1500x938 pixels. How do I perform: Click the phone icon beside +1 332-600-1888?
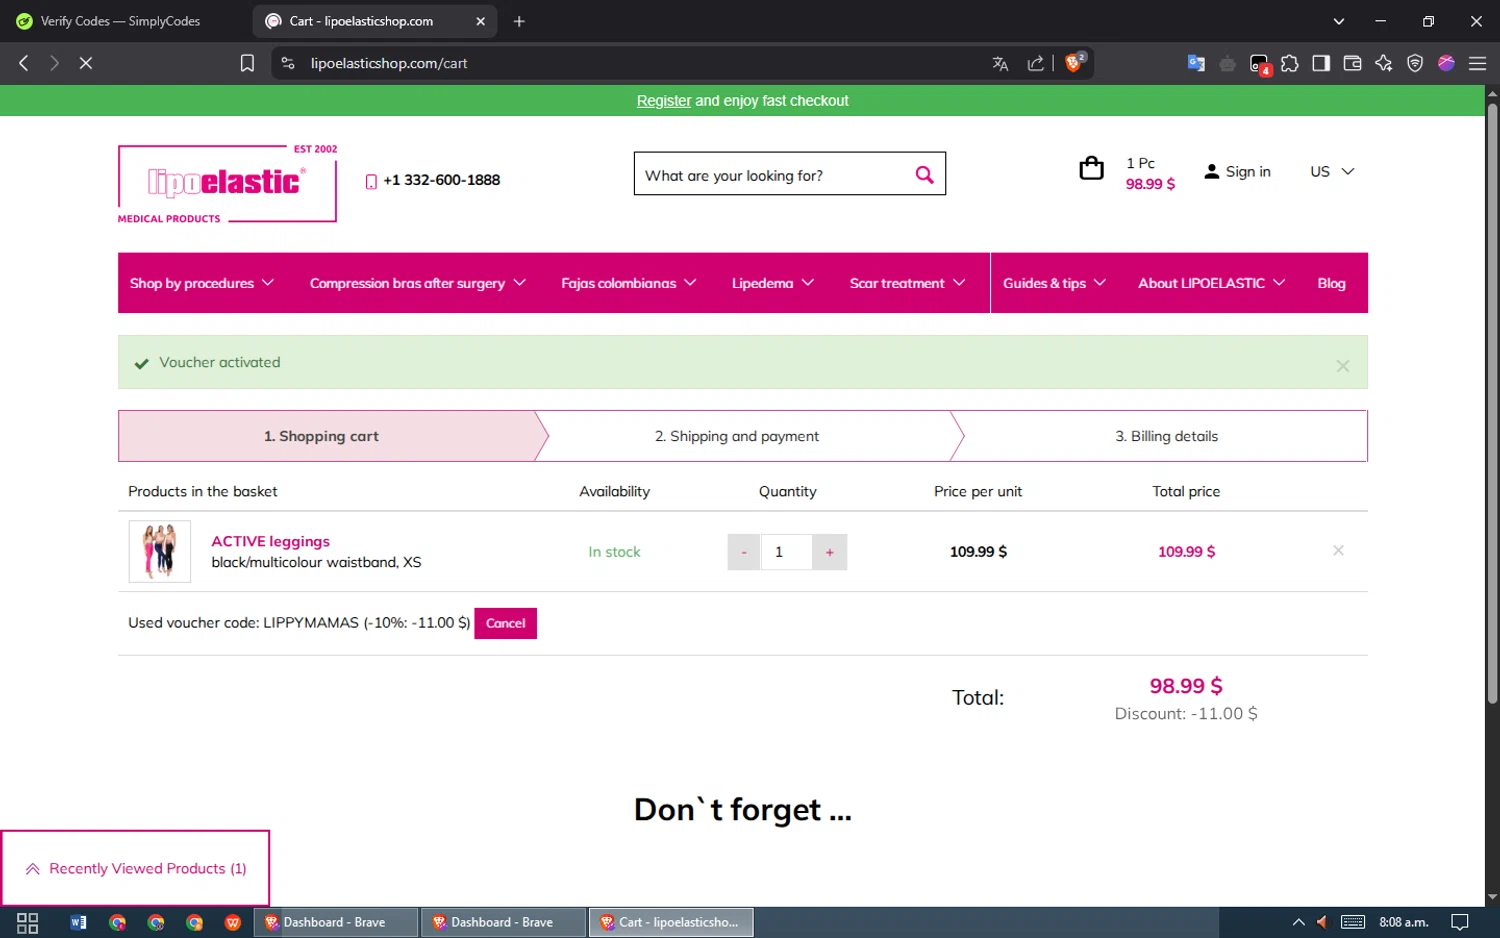tap(371, 181)
